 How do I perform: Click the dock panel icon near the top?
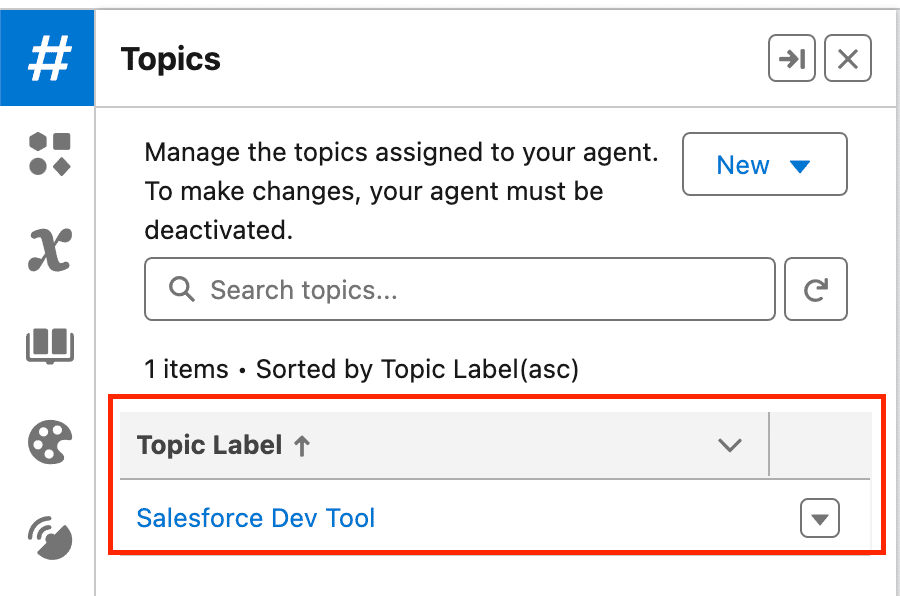click(791, 59)
